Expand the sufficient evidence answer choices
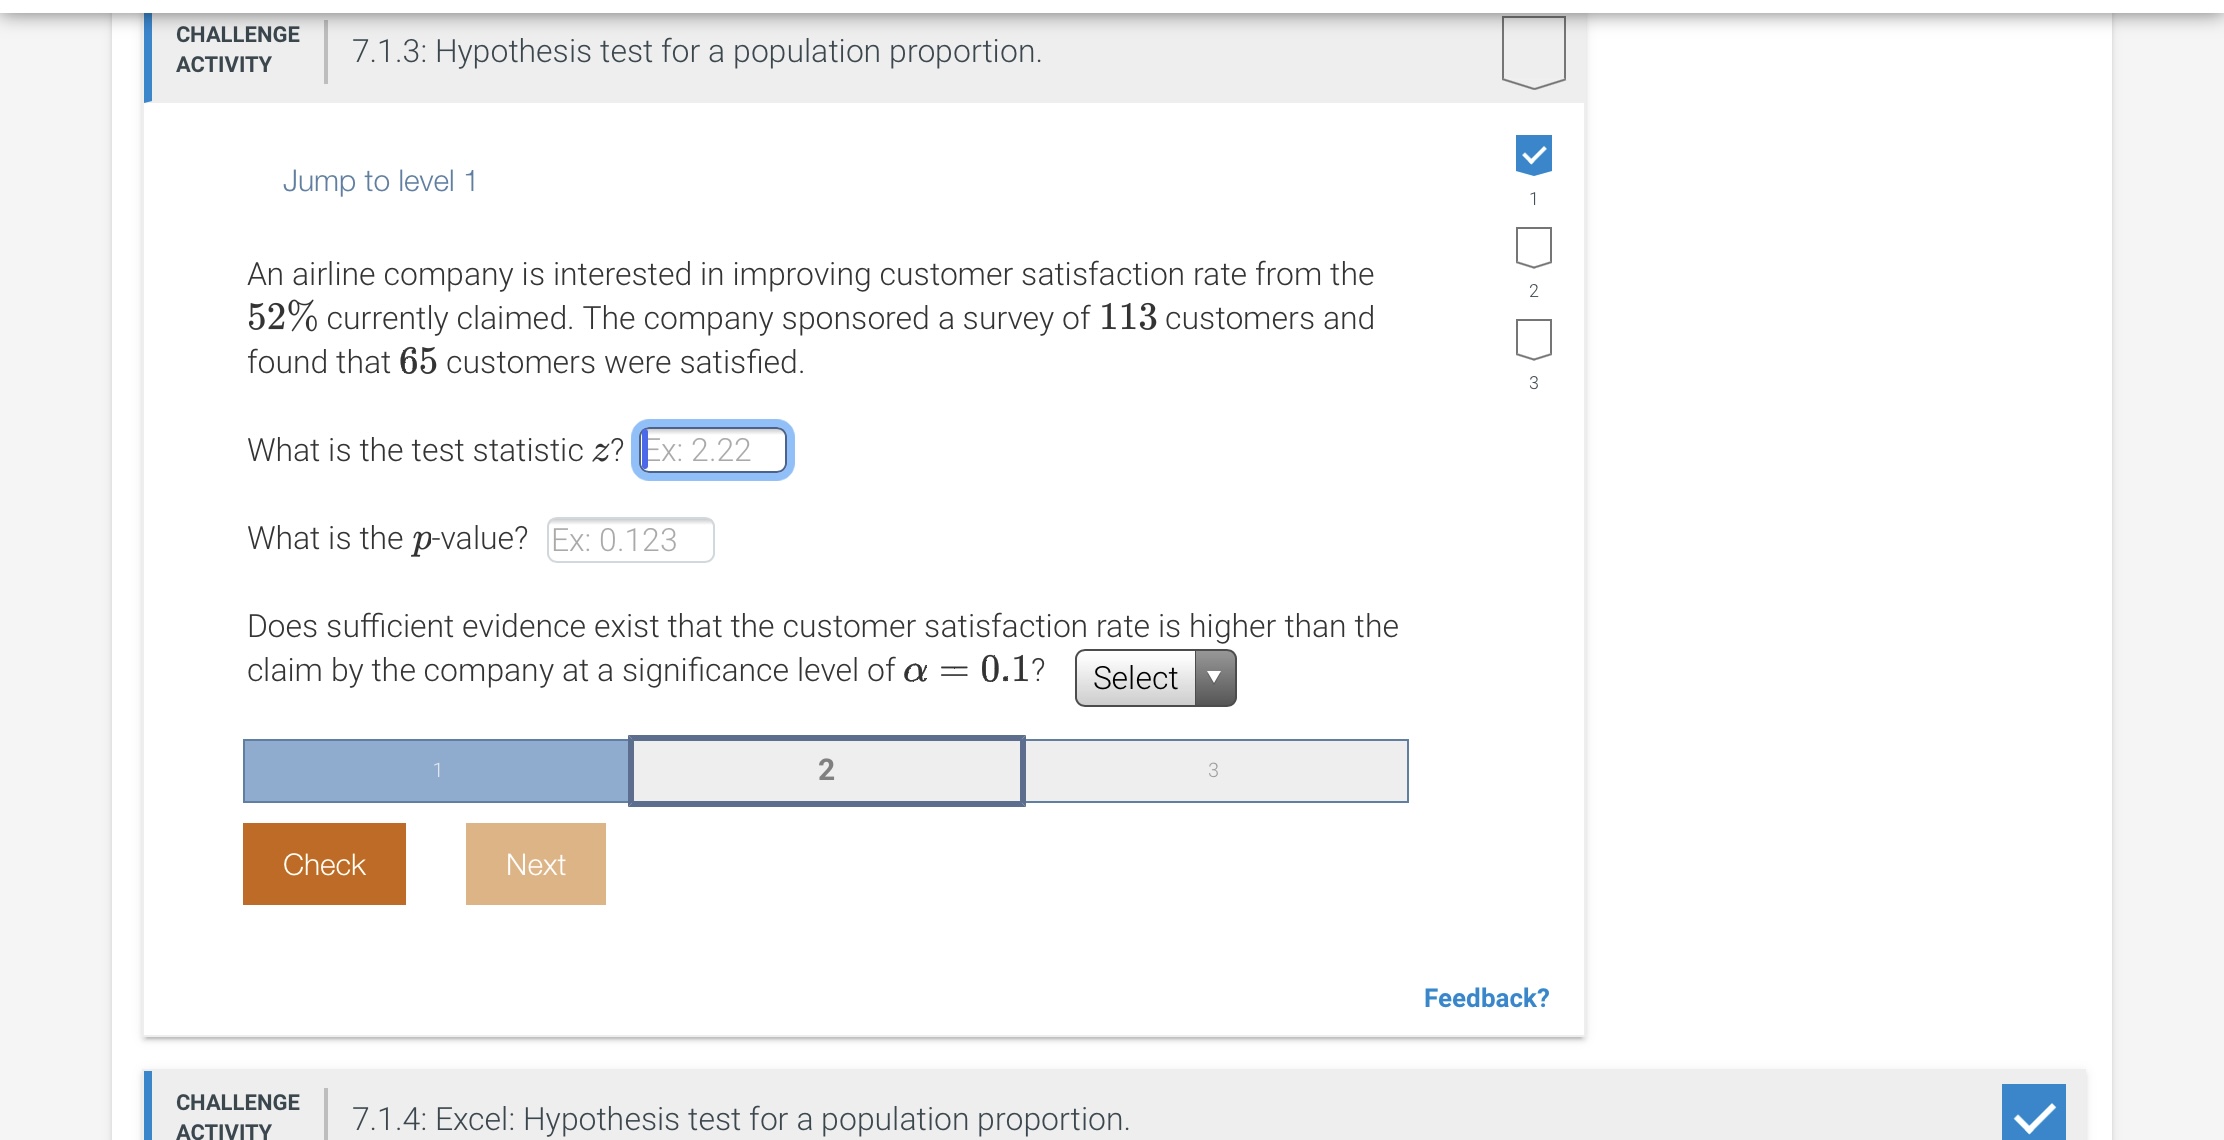2224x1140 pixels. click(1153, 678)
